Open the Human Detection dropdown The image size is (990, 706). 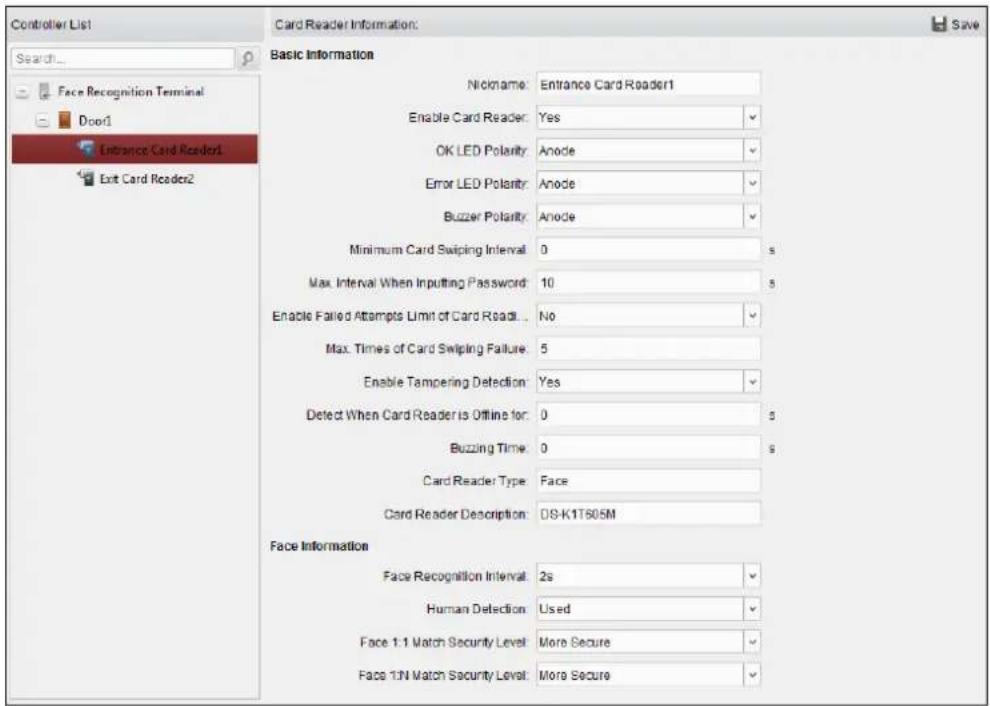coord(751,609)
